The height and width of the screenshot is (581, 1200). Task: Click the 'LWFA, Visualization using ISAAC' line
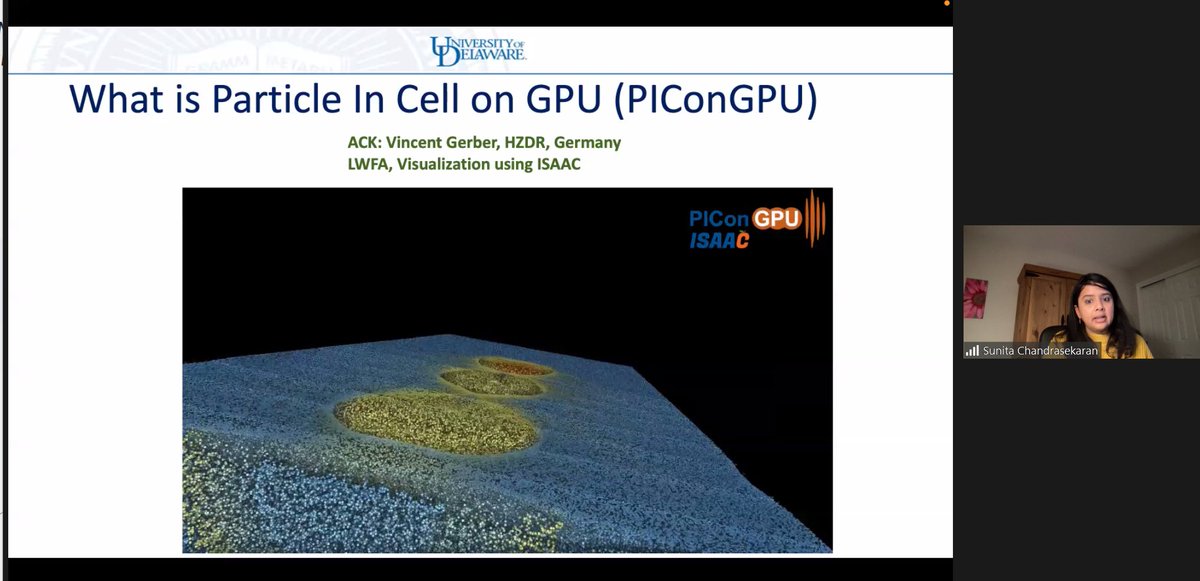(464, 165)
